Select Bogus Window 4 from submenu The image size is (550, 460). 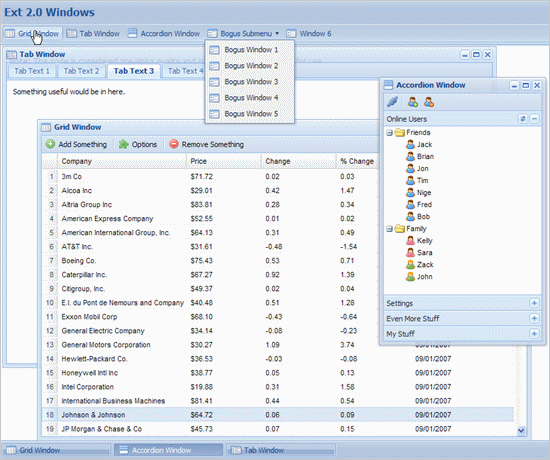coord(250,98)
